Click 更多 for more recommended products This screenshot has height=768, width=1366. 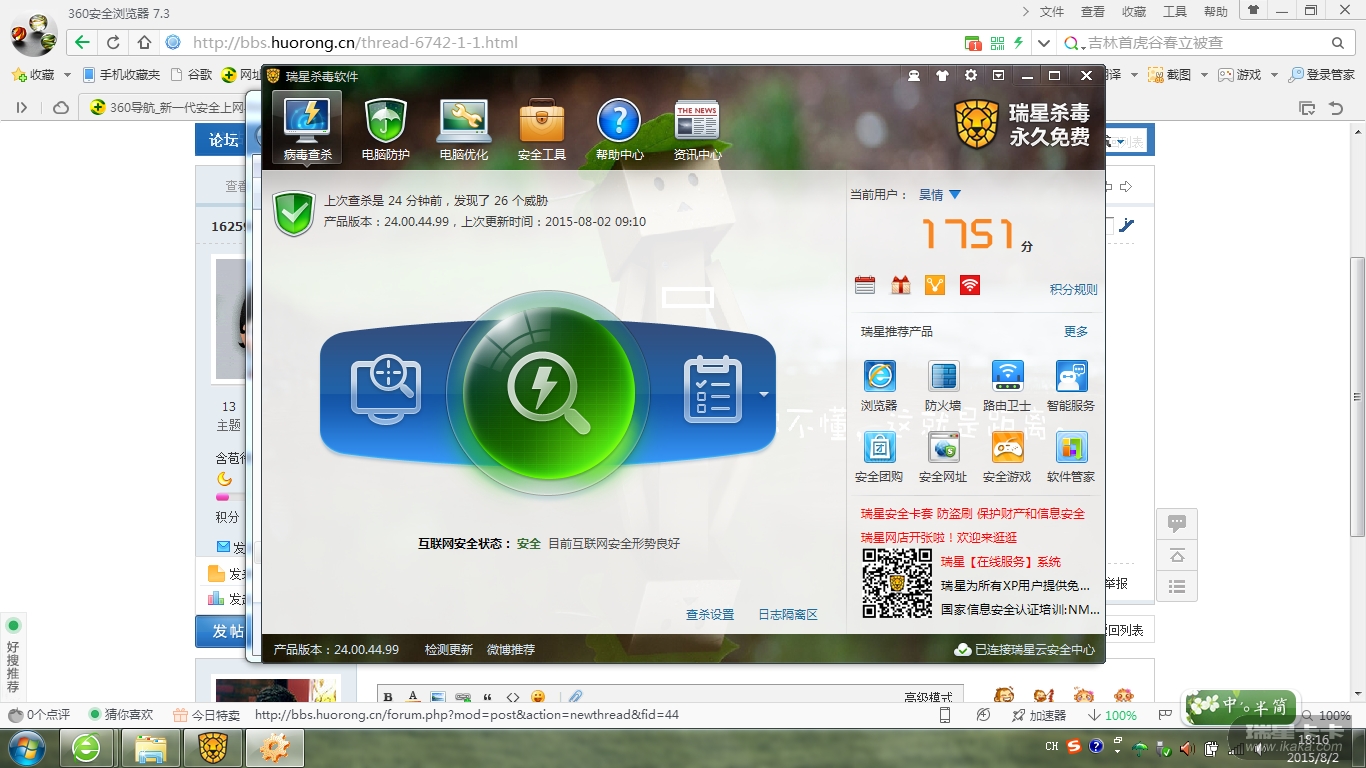pyautogui.click(x=1076, y=331)
